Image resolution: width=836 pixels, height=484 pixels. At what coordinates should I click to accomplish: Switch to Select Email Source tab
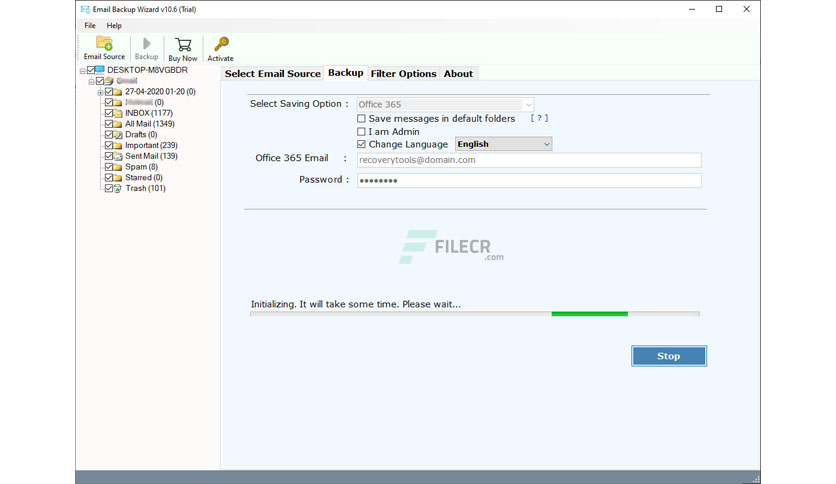click(x=272, y=74)
